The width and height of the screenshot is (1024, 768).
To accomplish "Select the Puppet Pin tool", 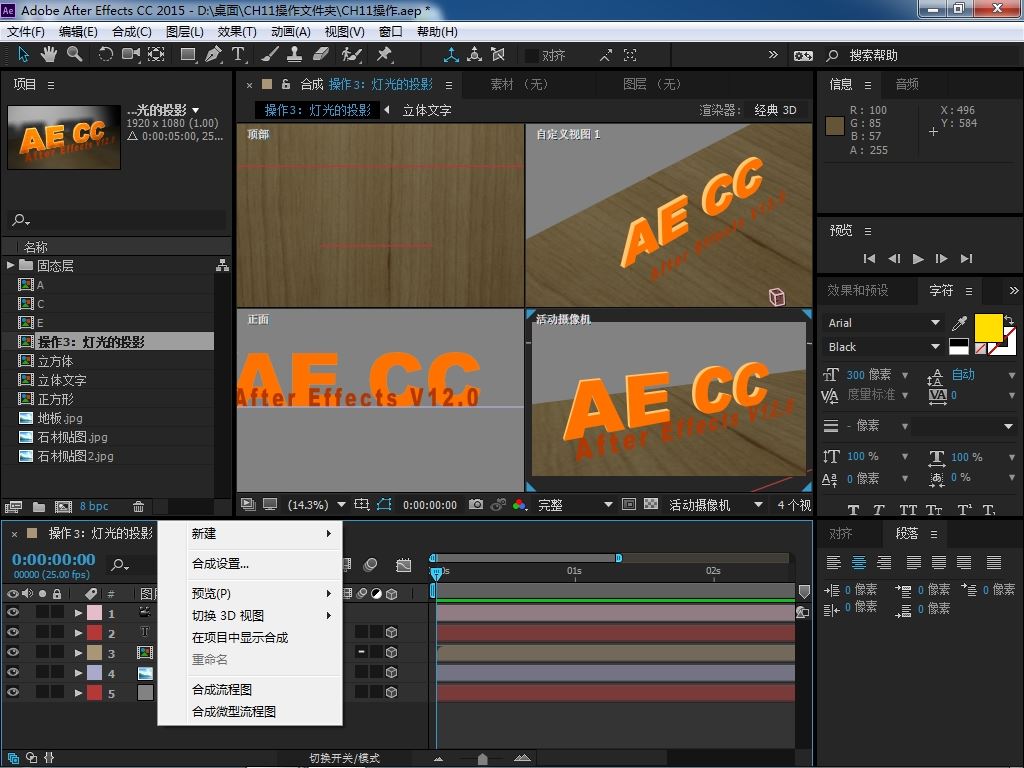I will [x=384, y=54].
